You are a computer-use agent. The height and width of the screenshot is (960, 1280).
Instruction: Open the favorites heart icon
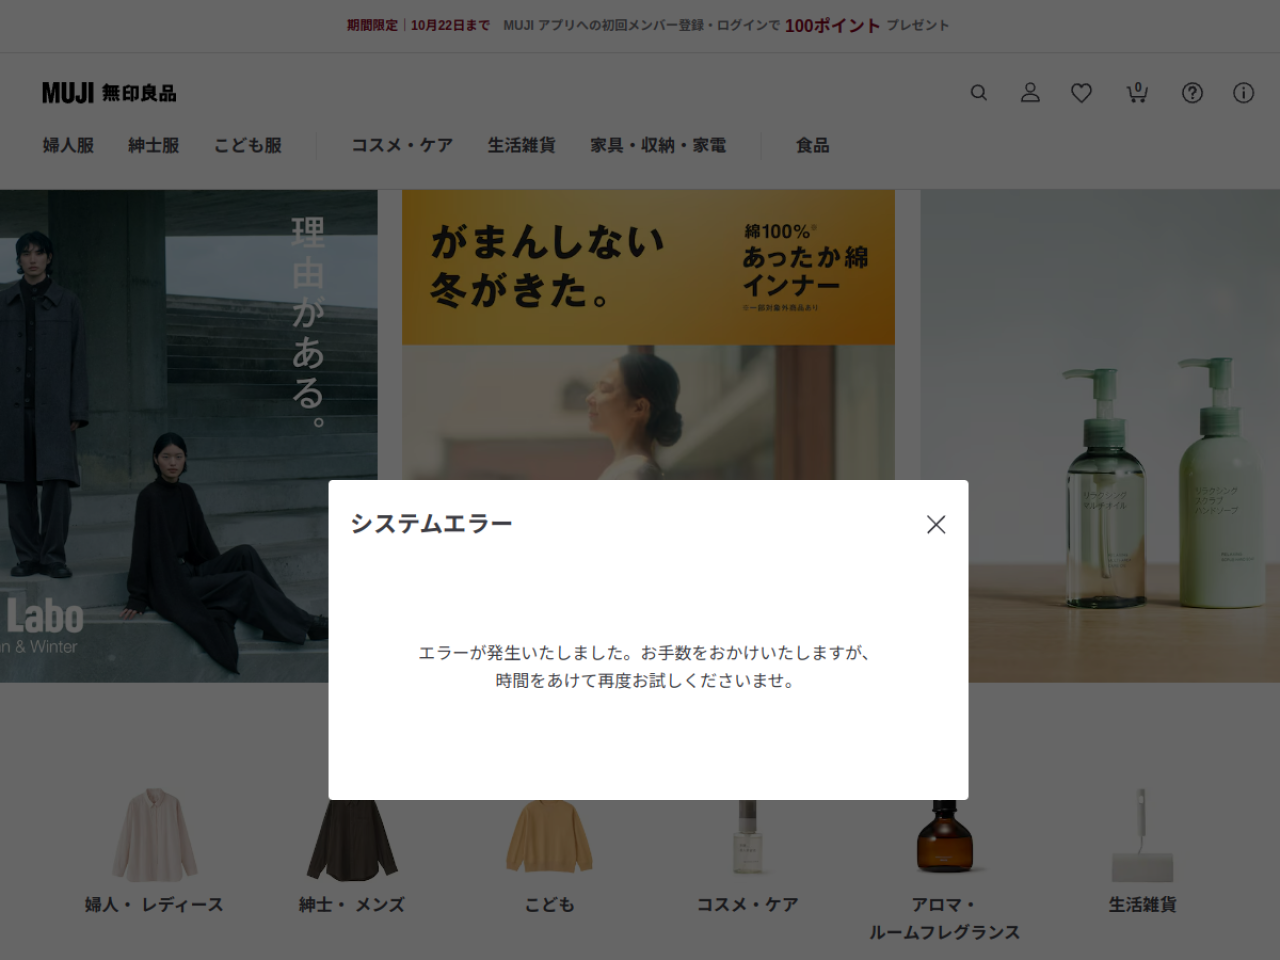(1081, 93)
